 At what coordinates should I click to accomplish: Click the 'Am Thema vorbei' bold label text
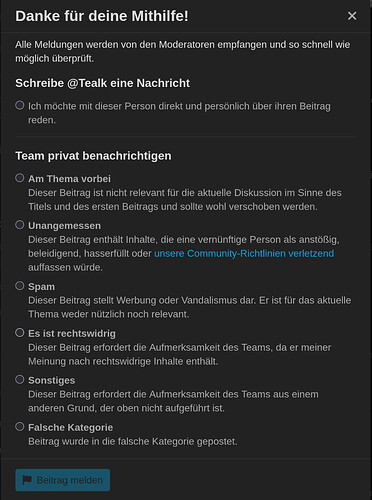click(69, 179)
